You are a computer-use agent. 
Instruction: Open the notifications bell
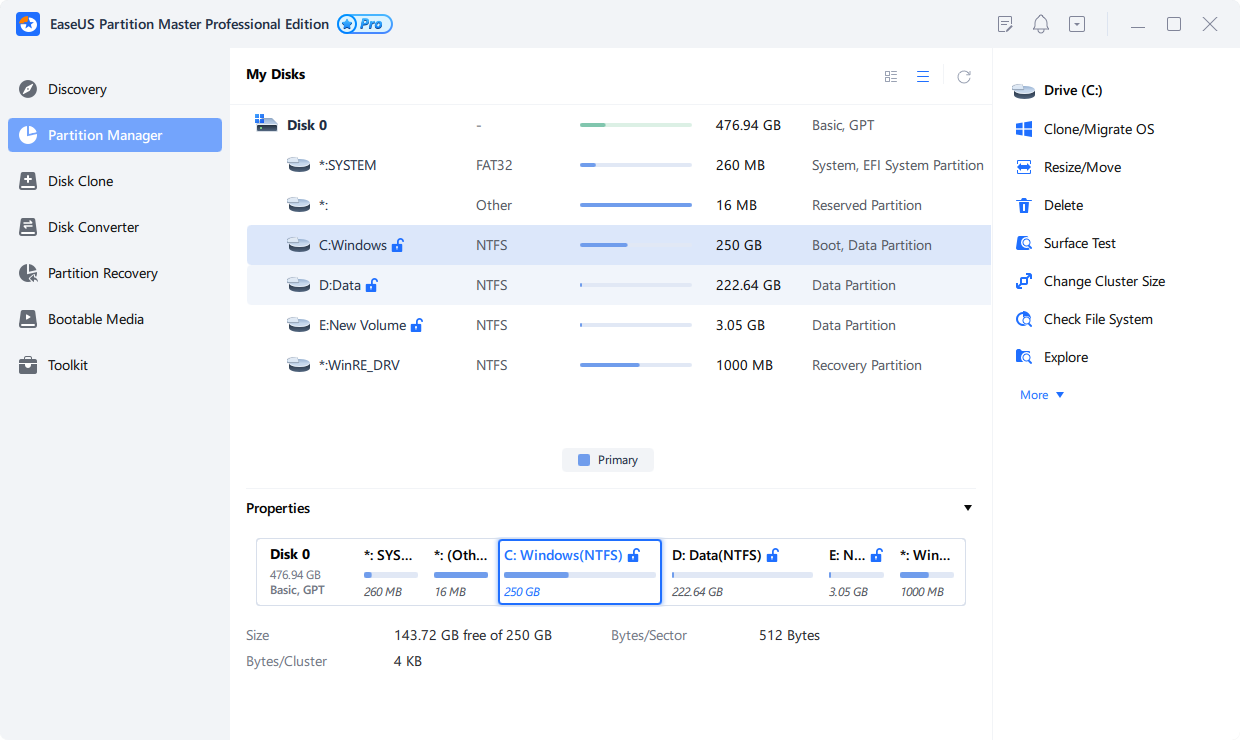[1040, 23]
